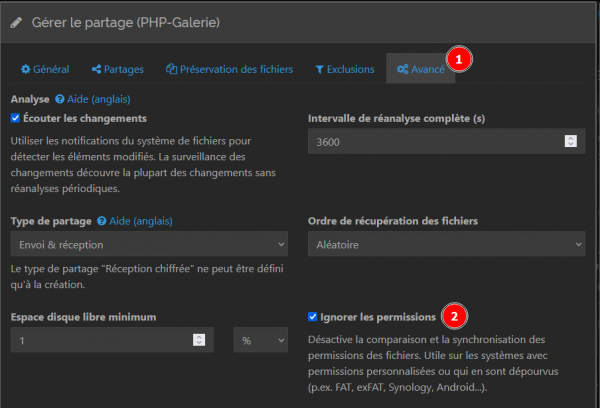Click help question icon beside Type de partage
The image size is (600, 408).
coord(102,221)
